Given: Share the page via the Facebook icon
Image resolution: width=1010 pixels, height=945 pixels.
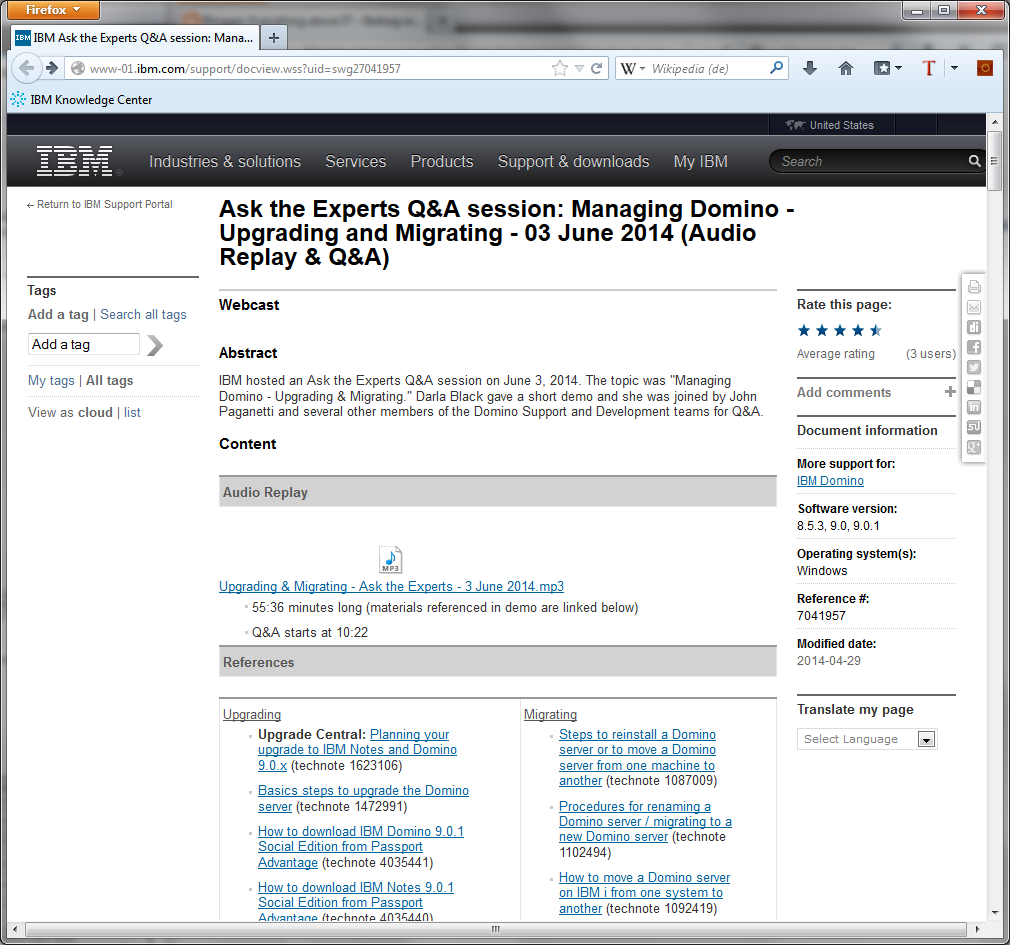Looking at the screenshot, I should pos(974,347).
